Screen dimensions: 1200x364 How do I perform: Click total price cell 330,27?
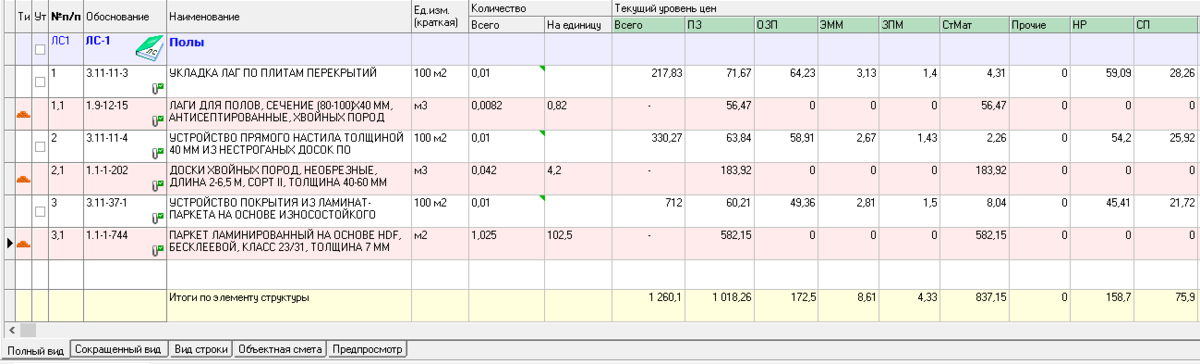point(648,146)
